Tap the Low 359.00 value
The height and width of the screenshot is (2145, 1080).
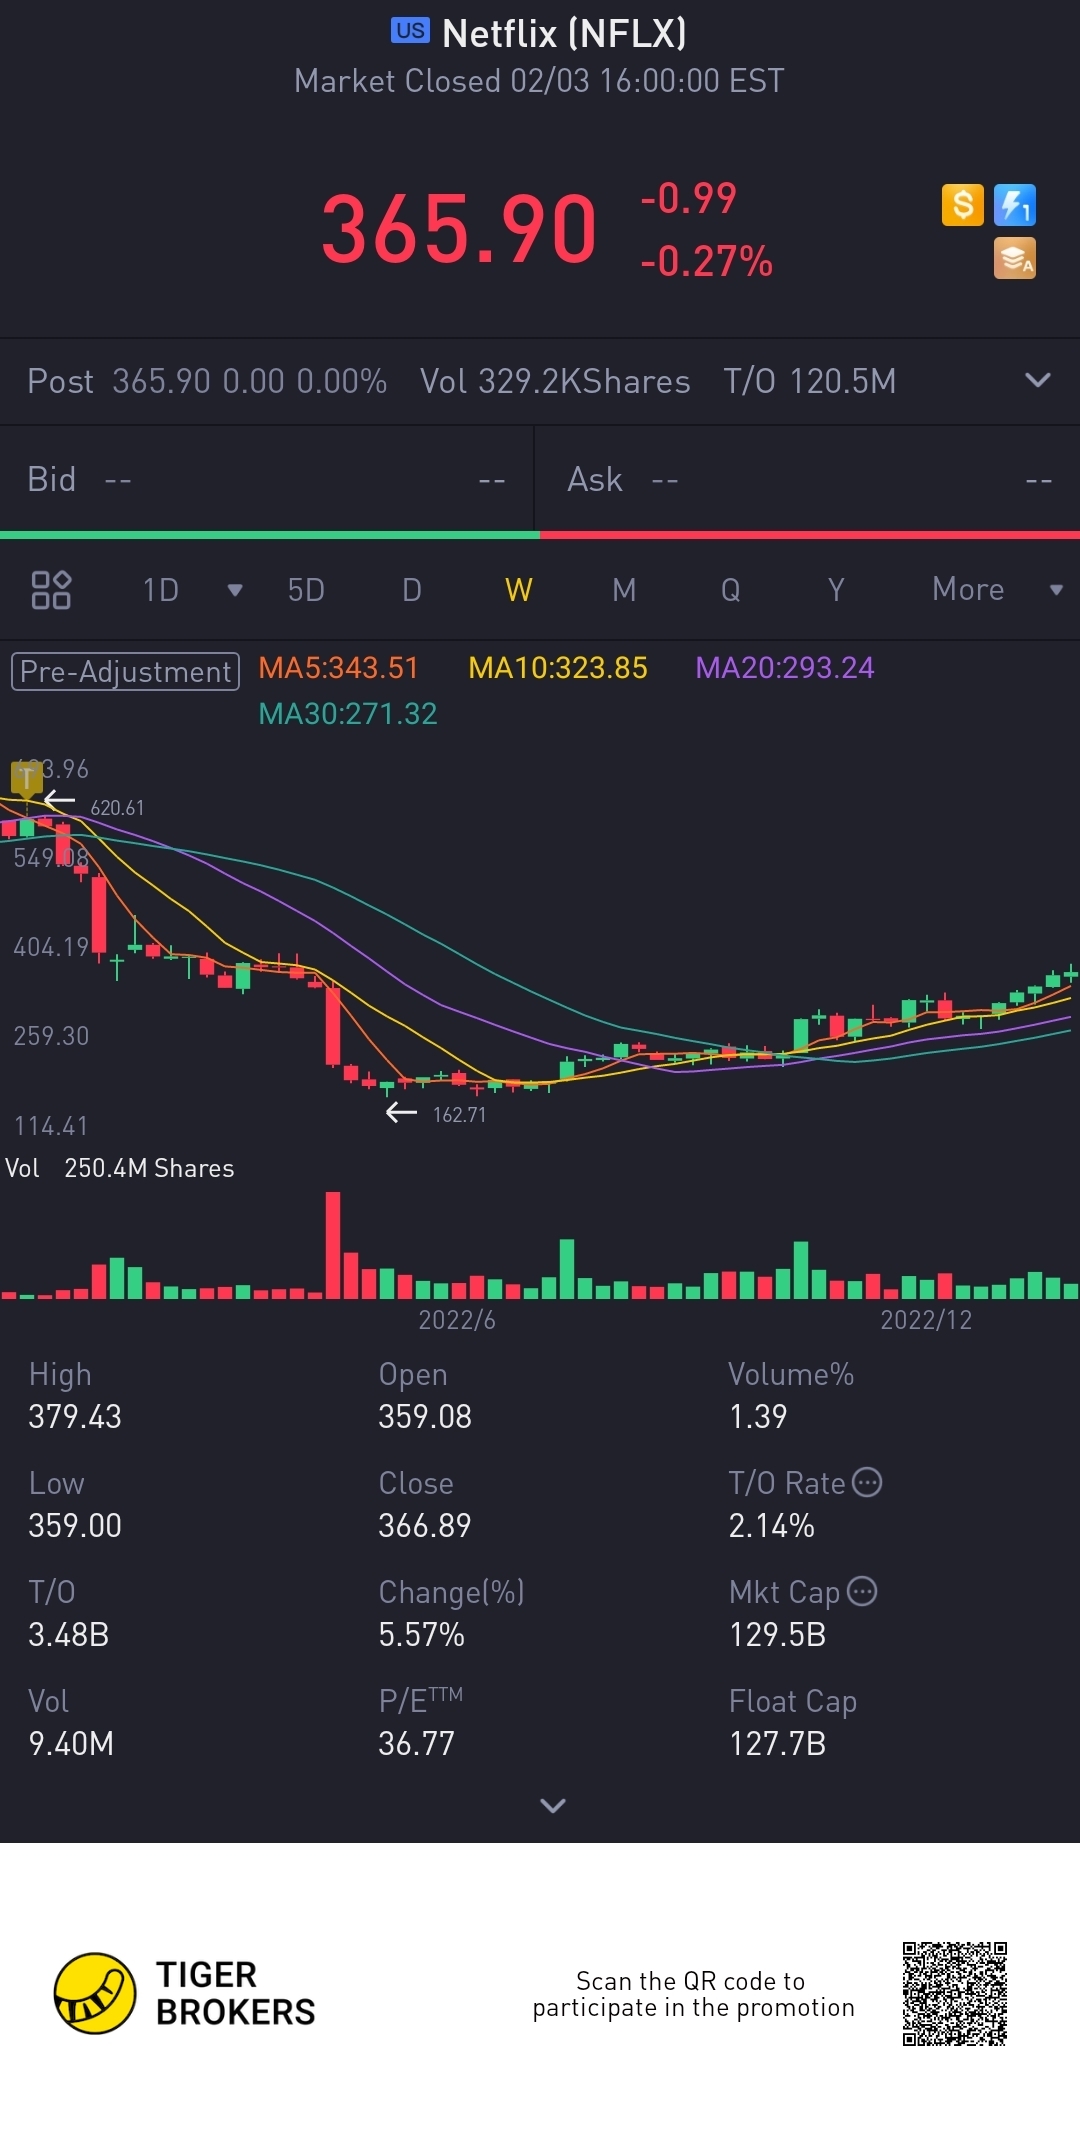[75, 1526]
